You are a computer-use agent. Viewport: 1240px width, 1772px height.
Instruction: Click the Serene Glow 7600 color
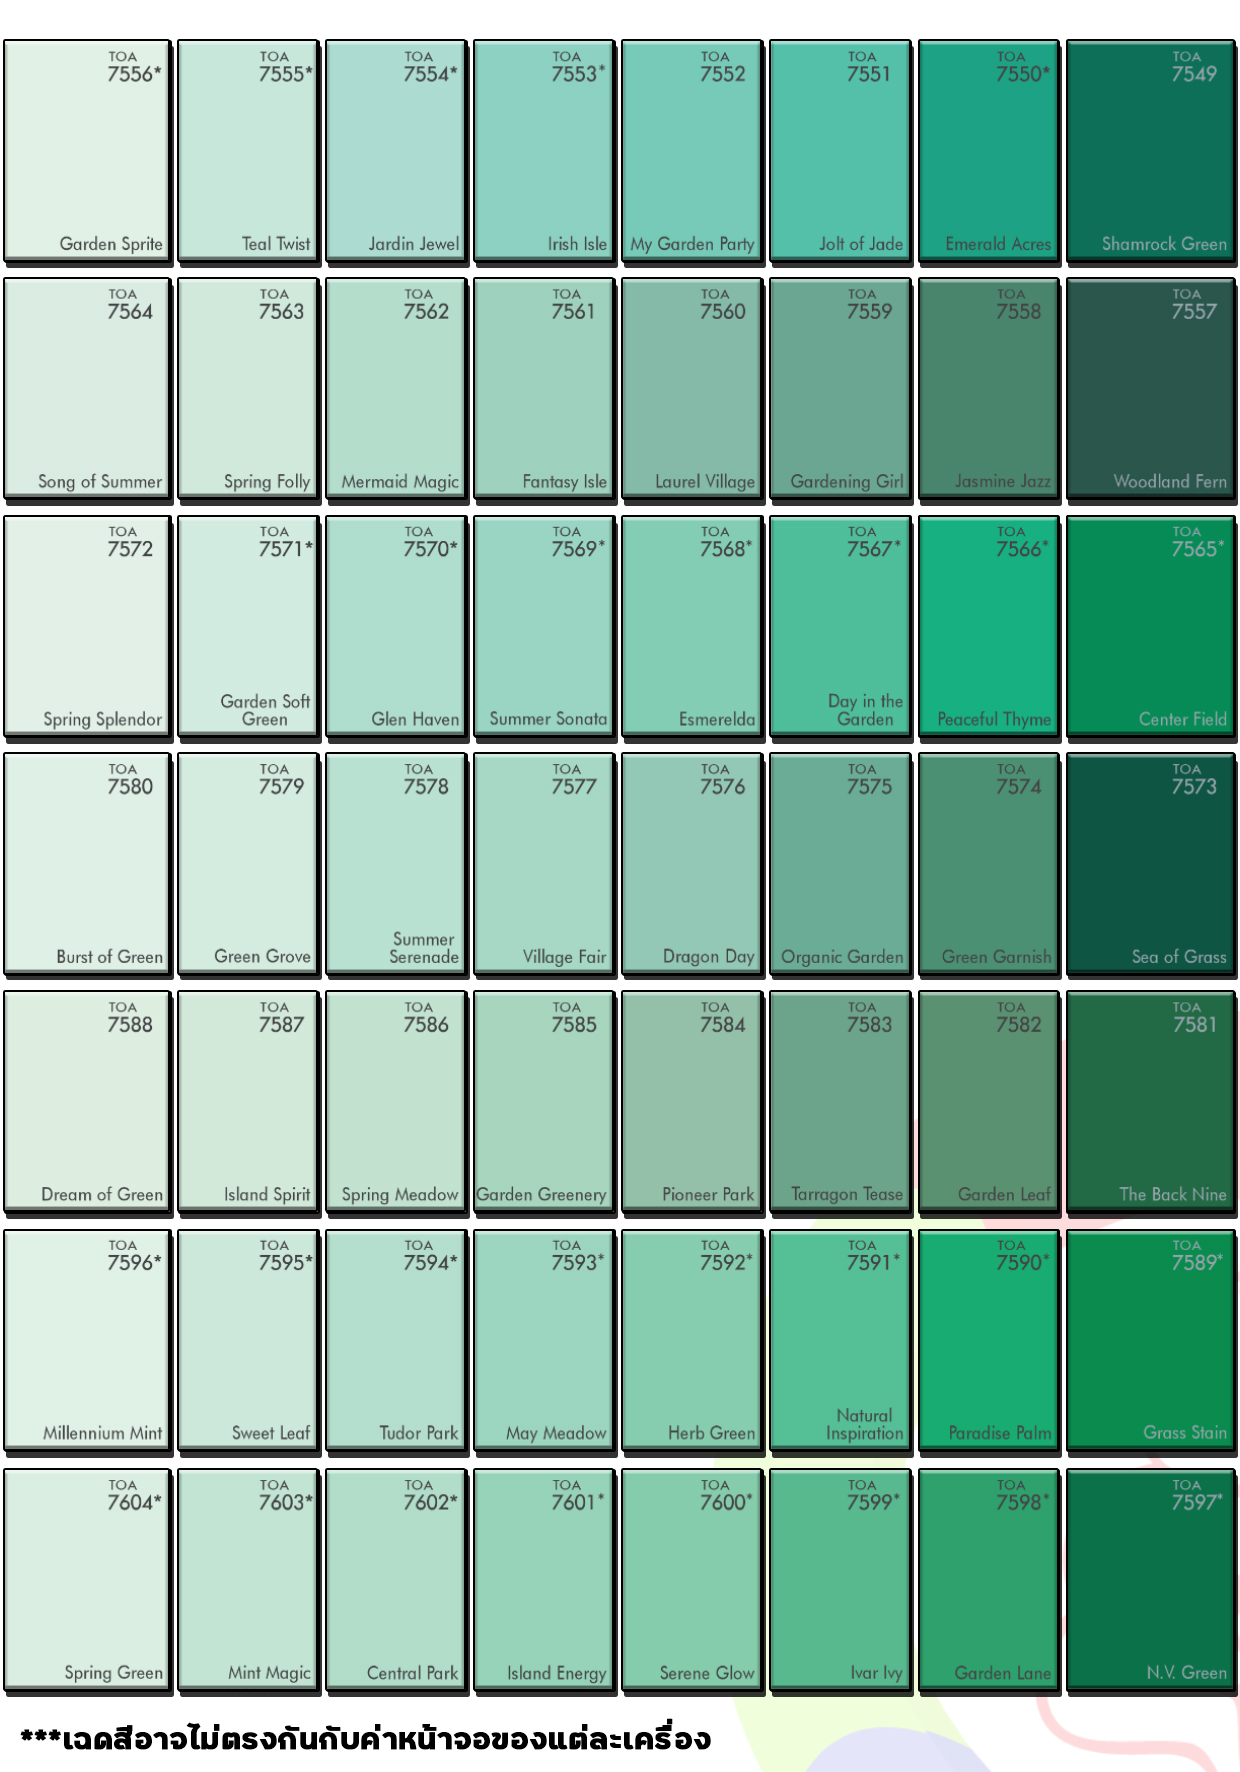[692, 1580]
